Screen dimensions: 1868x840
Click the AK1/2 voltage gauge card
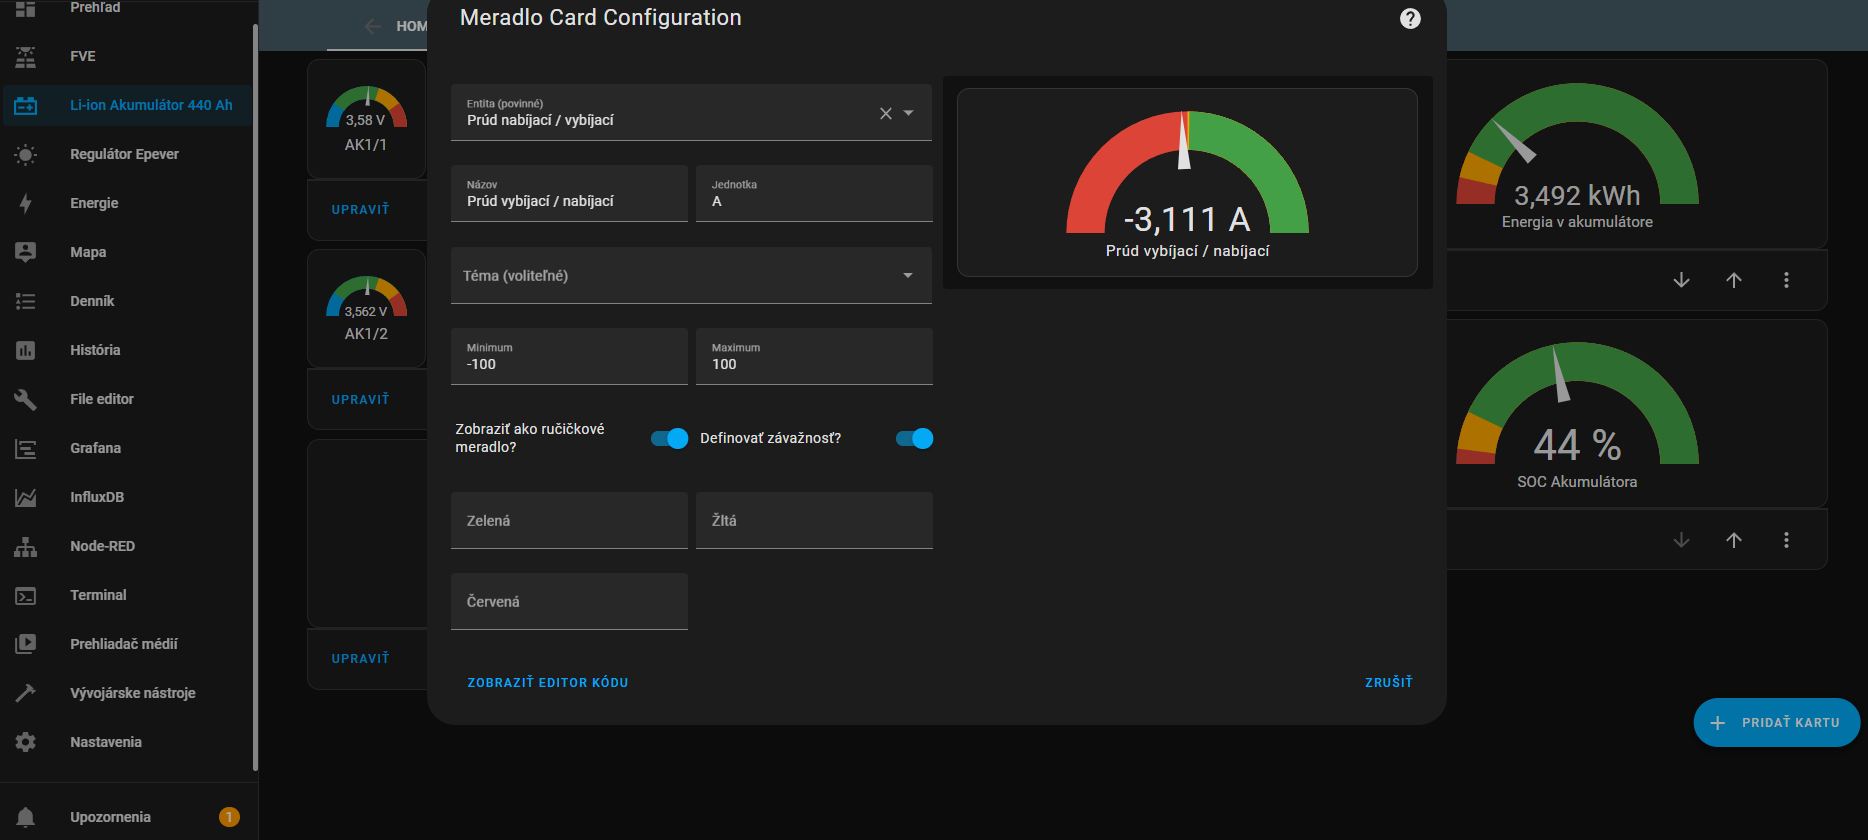366,309
